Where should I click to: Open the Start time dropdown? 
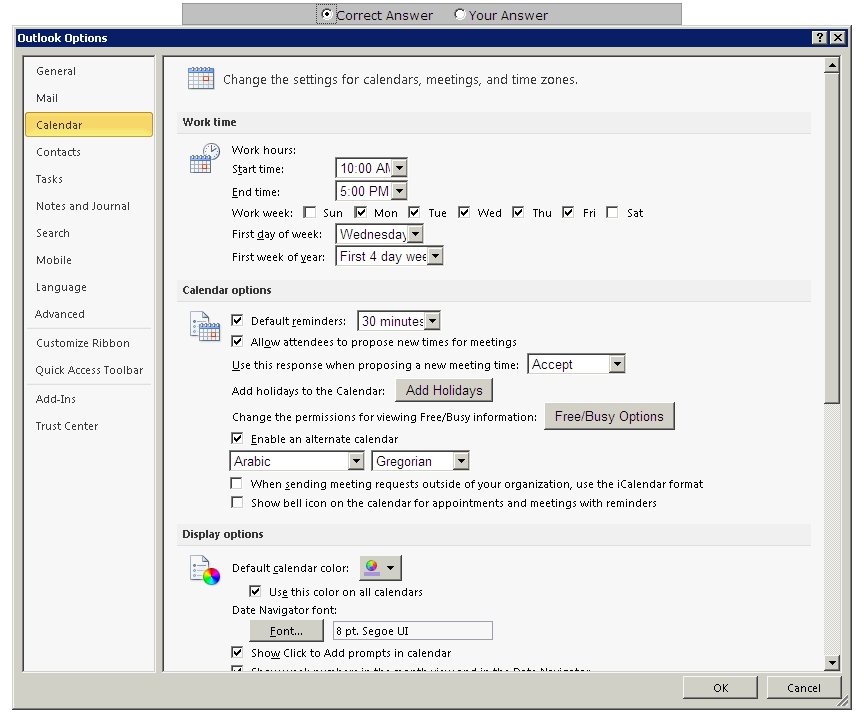click(399, 168)
